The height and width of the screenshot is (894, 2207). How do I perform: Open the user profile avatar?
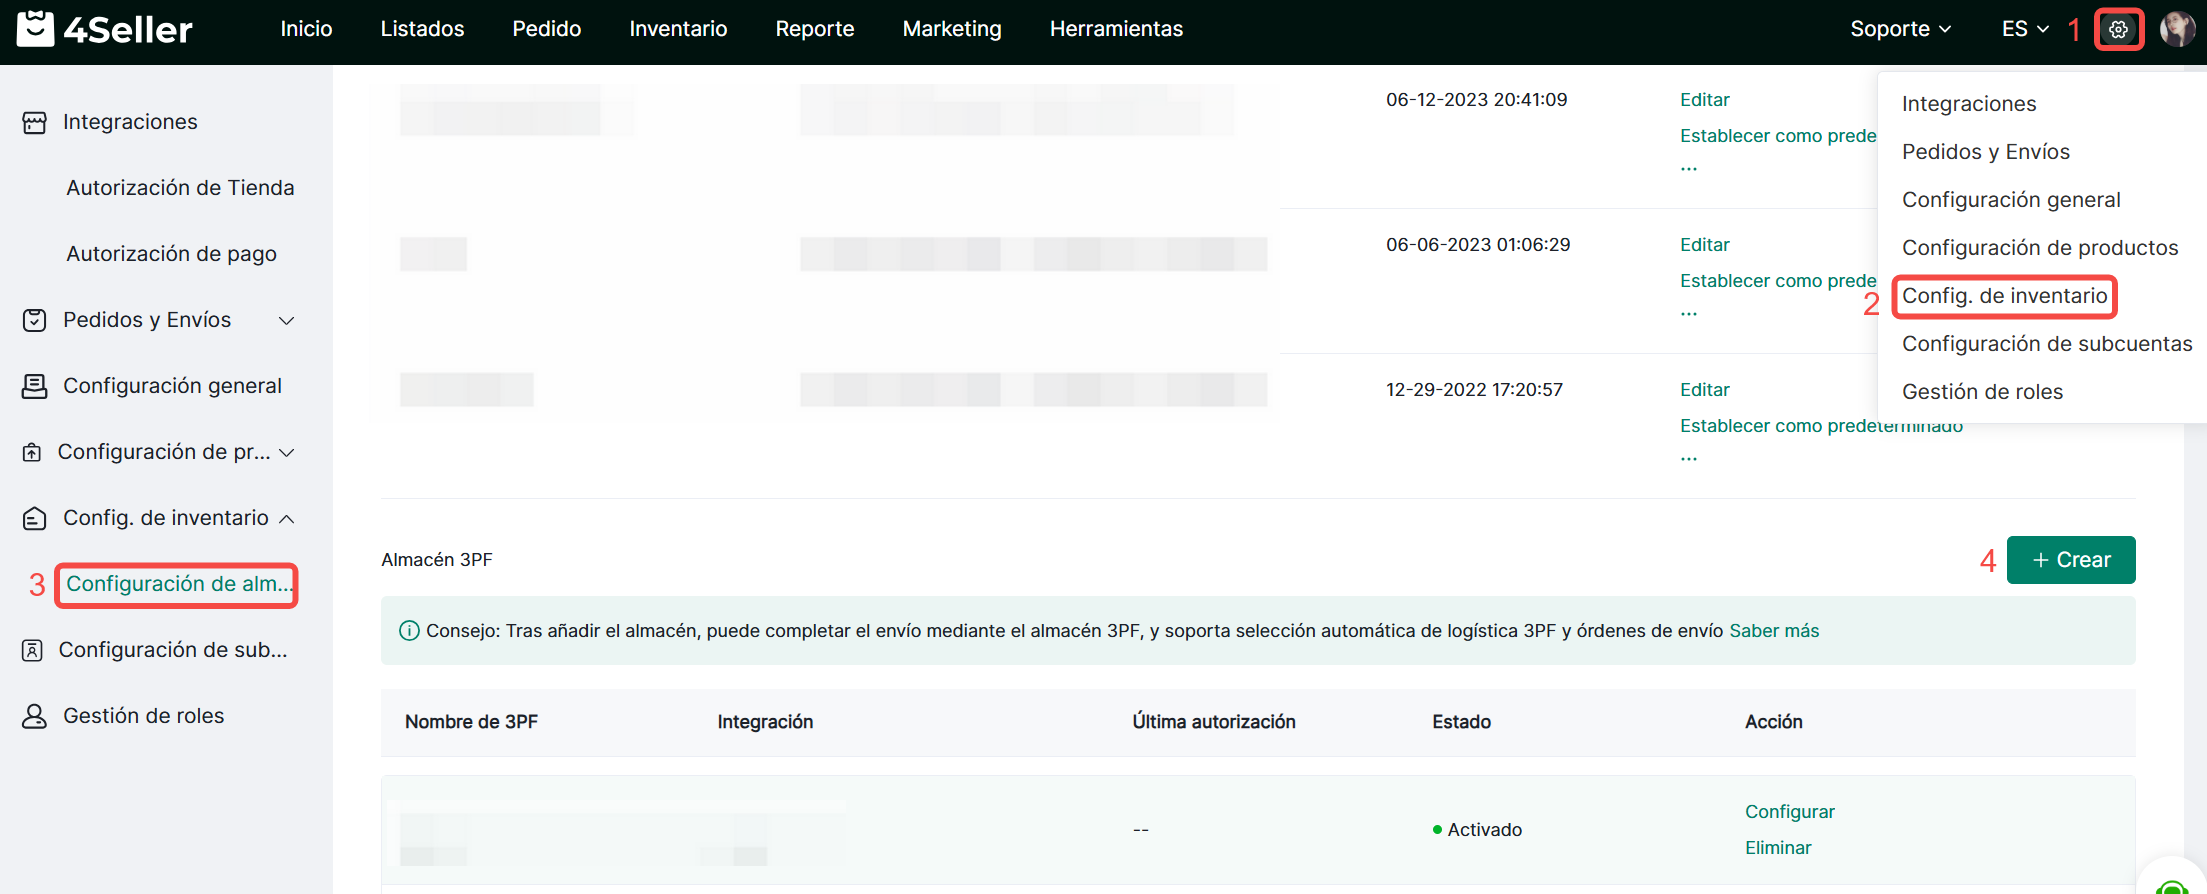coord(2177,29)
